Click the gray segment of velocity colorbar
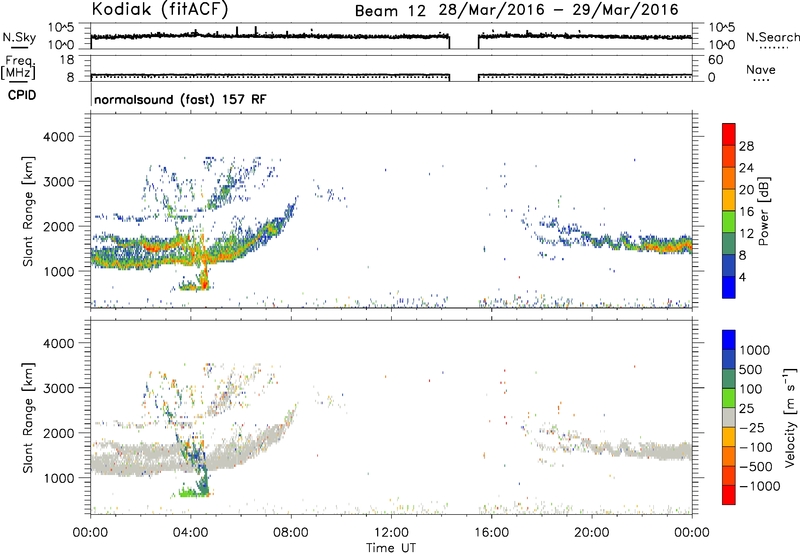 (x=729, y=418)
